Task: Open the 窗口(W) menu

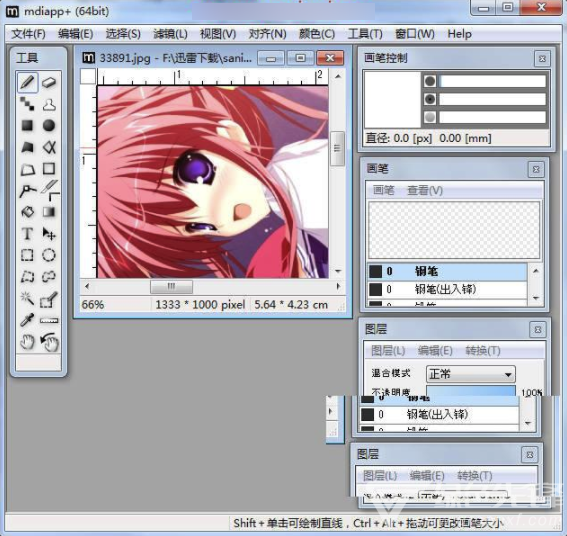Action: (415, 34)
